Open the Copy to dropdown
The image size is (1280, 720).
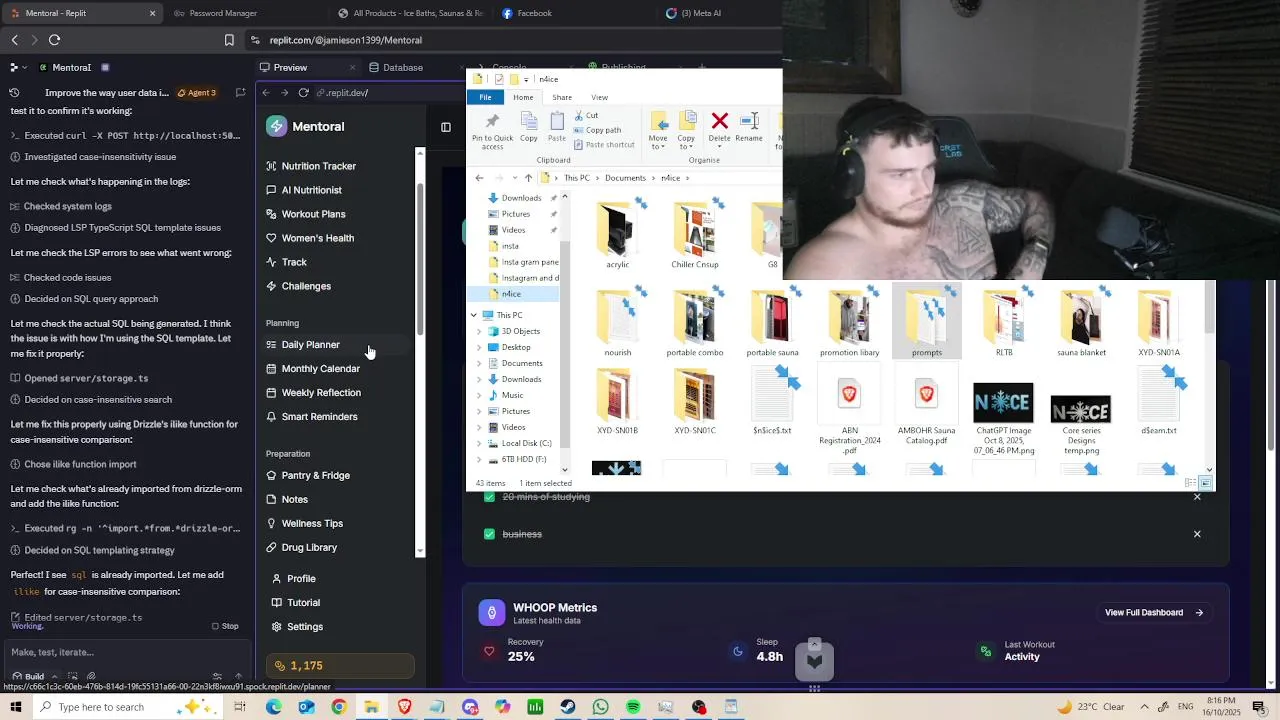pyautogui.click(x=686, y=131)
